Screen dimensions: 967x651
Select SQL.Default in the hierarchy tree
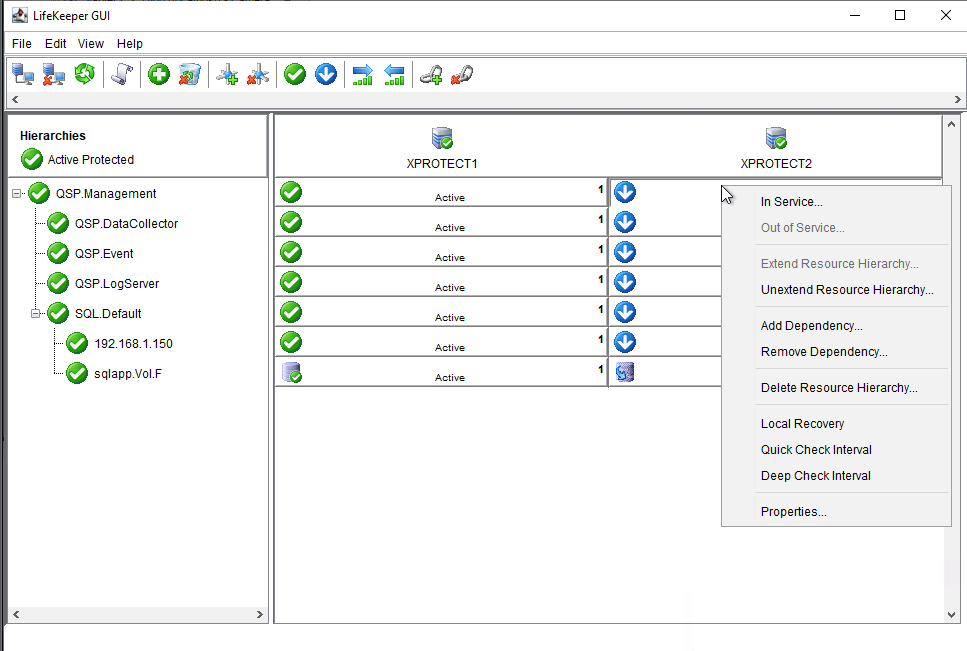[108, 314]
